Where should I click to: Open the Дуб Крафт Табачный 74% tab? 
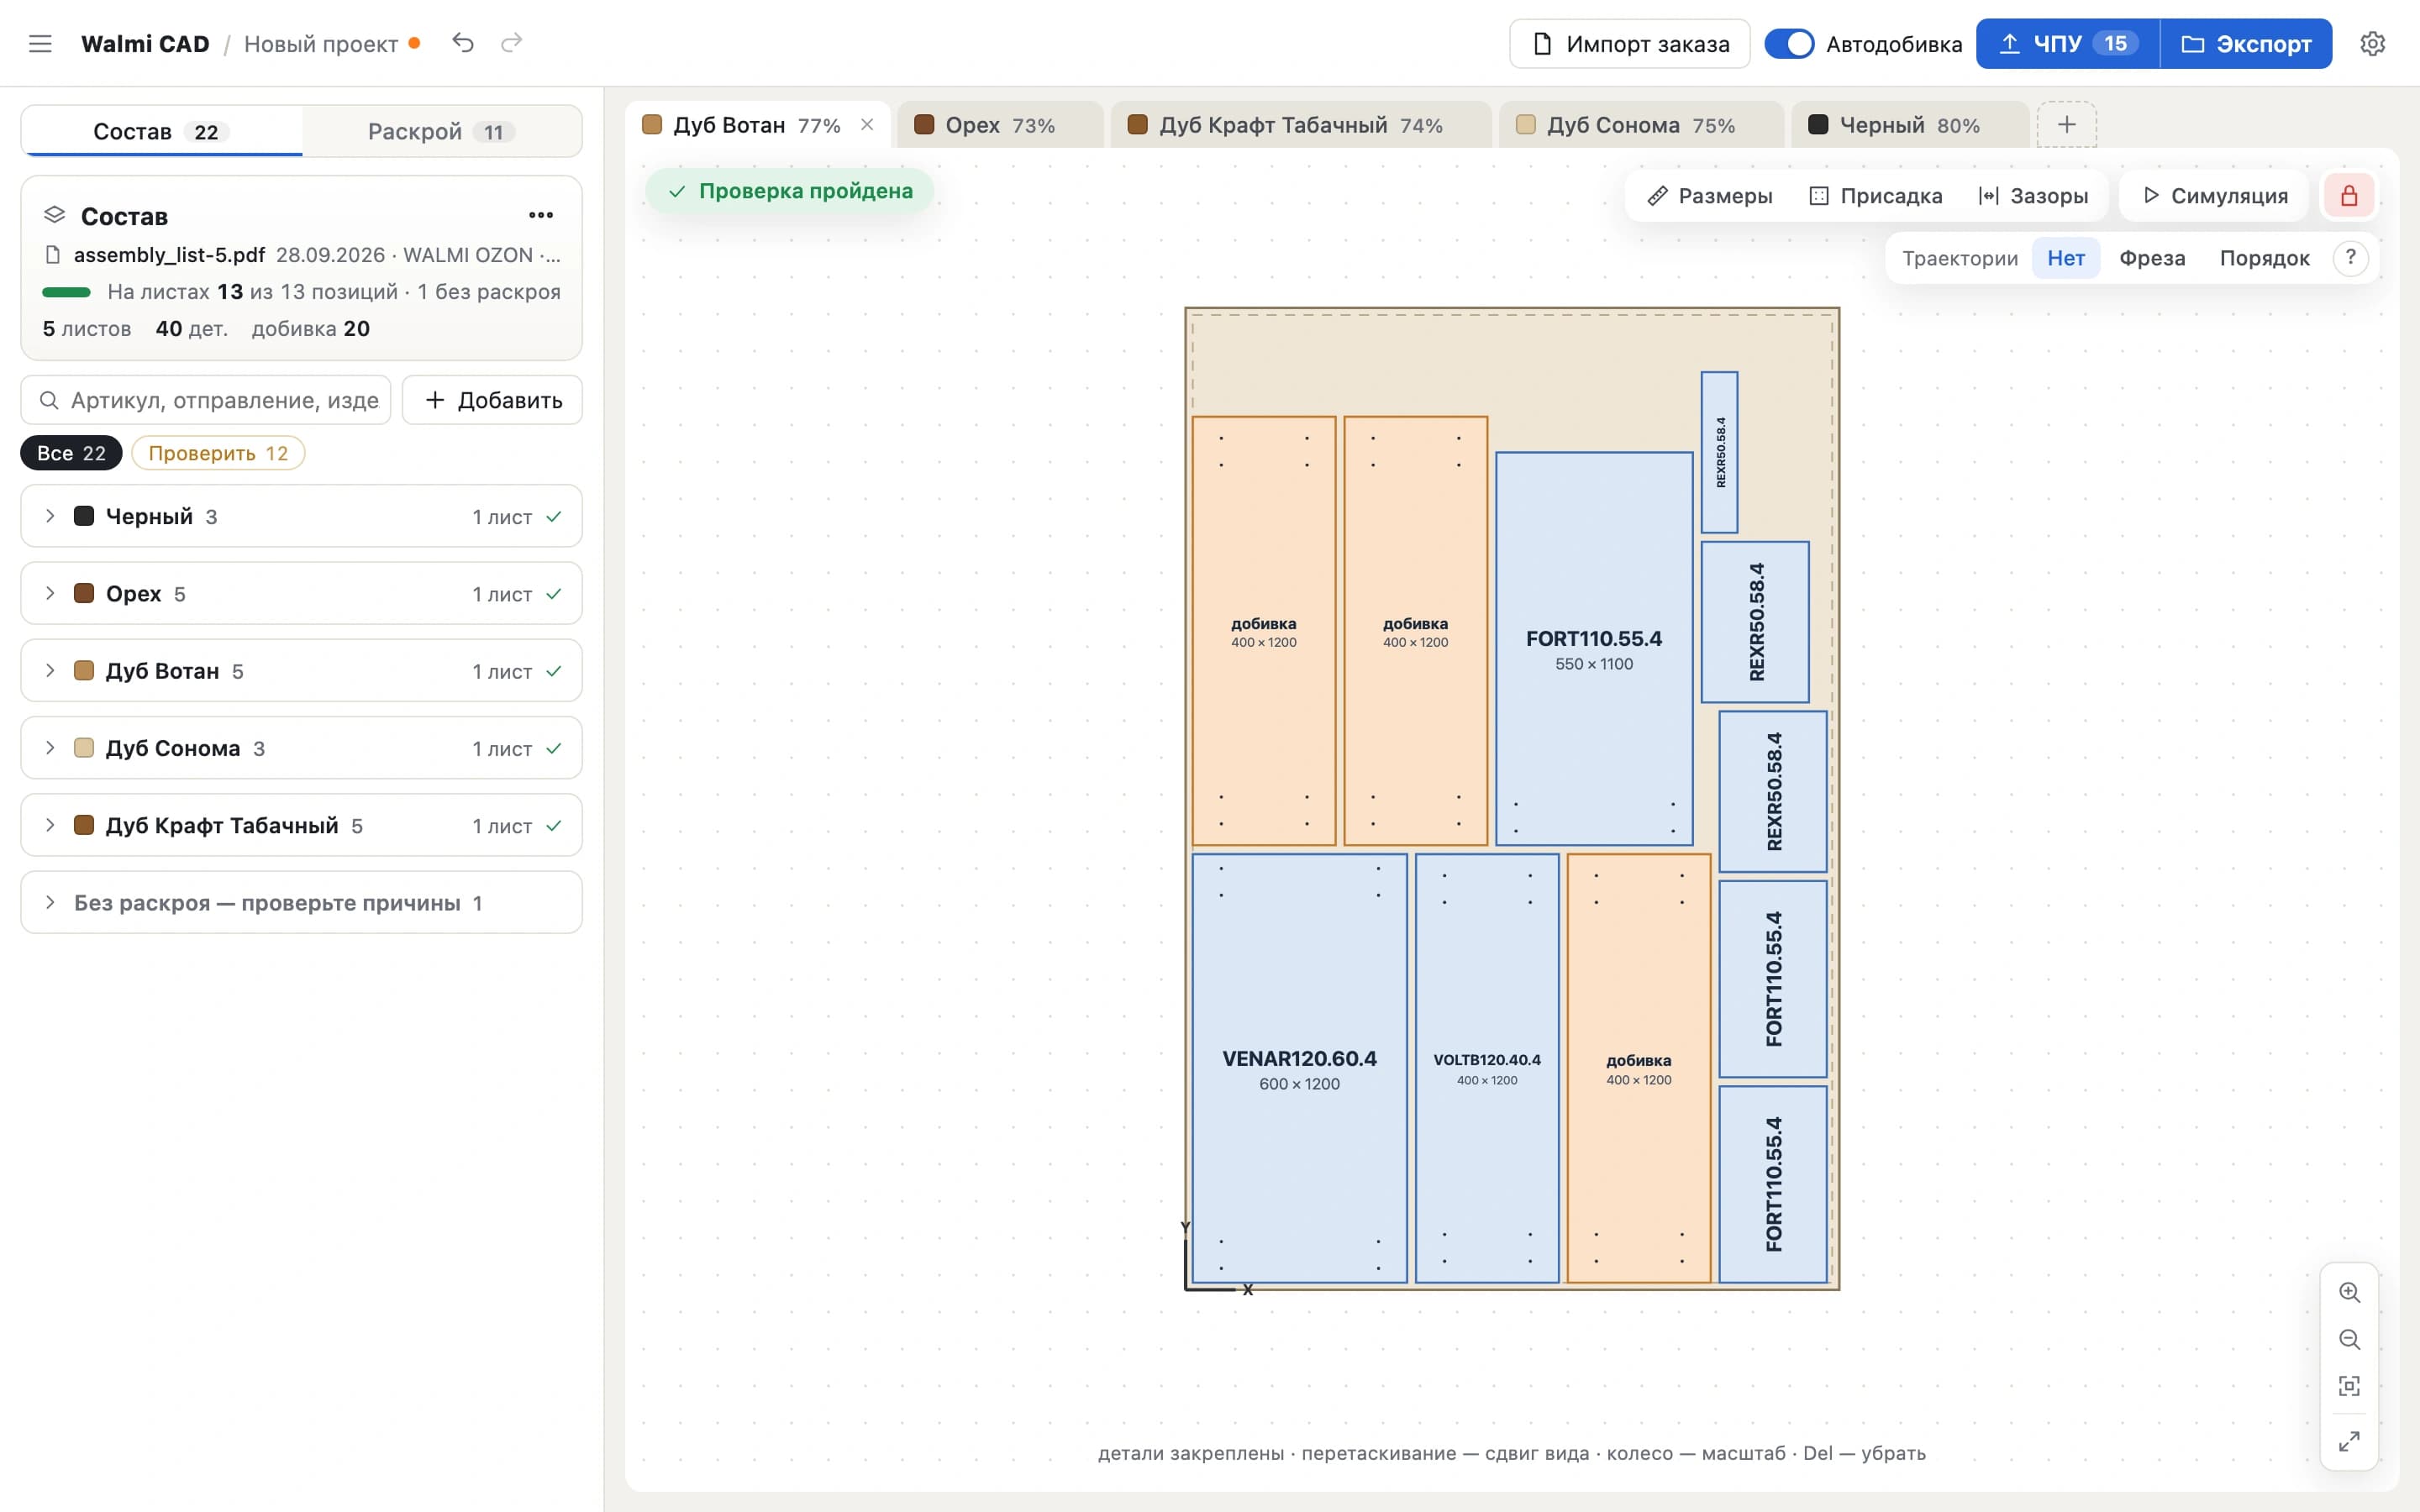pos(1300,125)
